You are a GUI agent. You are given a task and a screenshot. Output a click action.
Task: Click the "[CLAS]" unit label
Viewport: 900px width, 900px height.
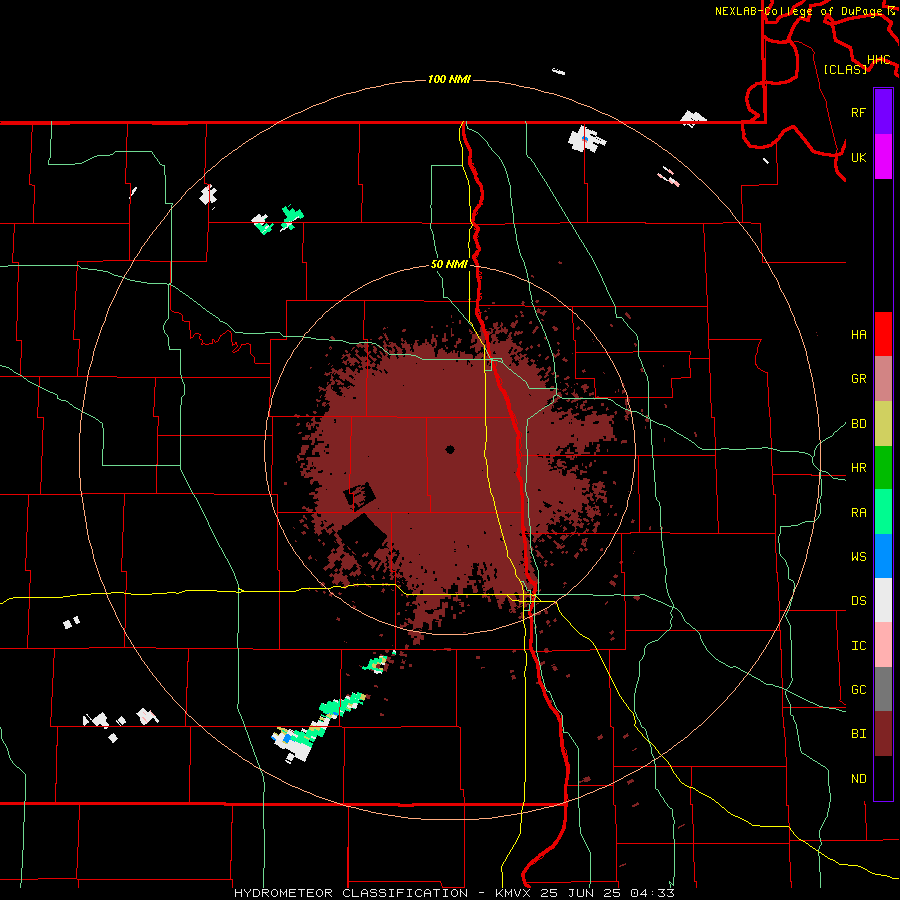pos(845,69)
